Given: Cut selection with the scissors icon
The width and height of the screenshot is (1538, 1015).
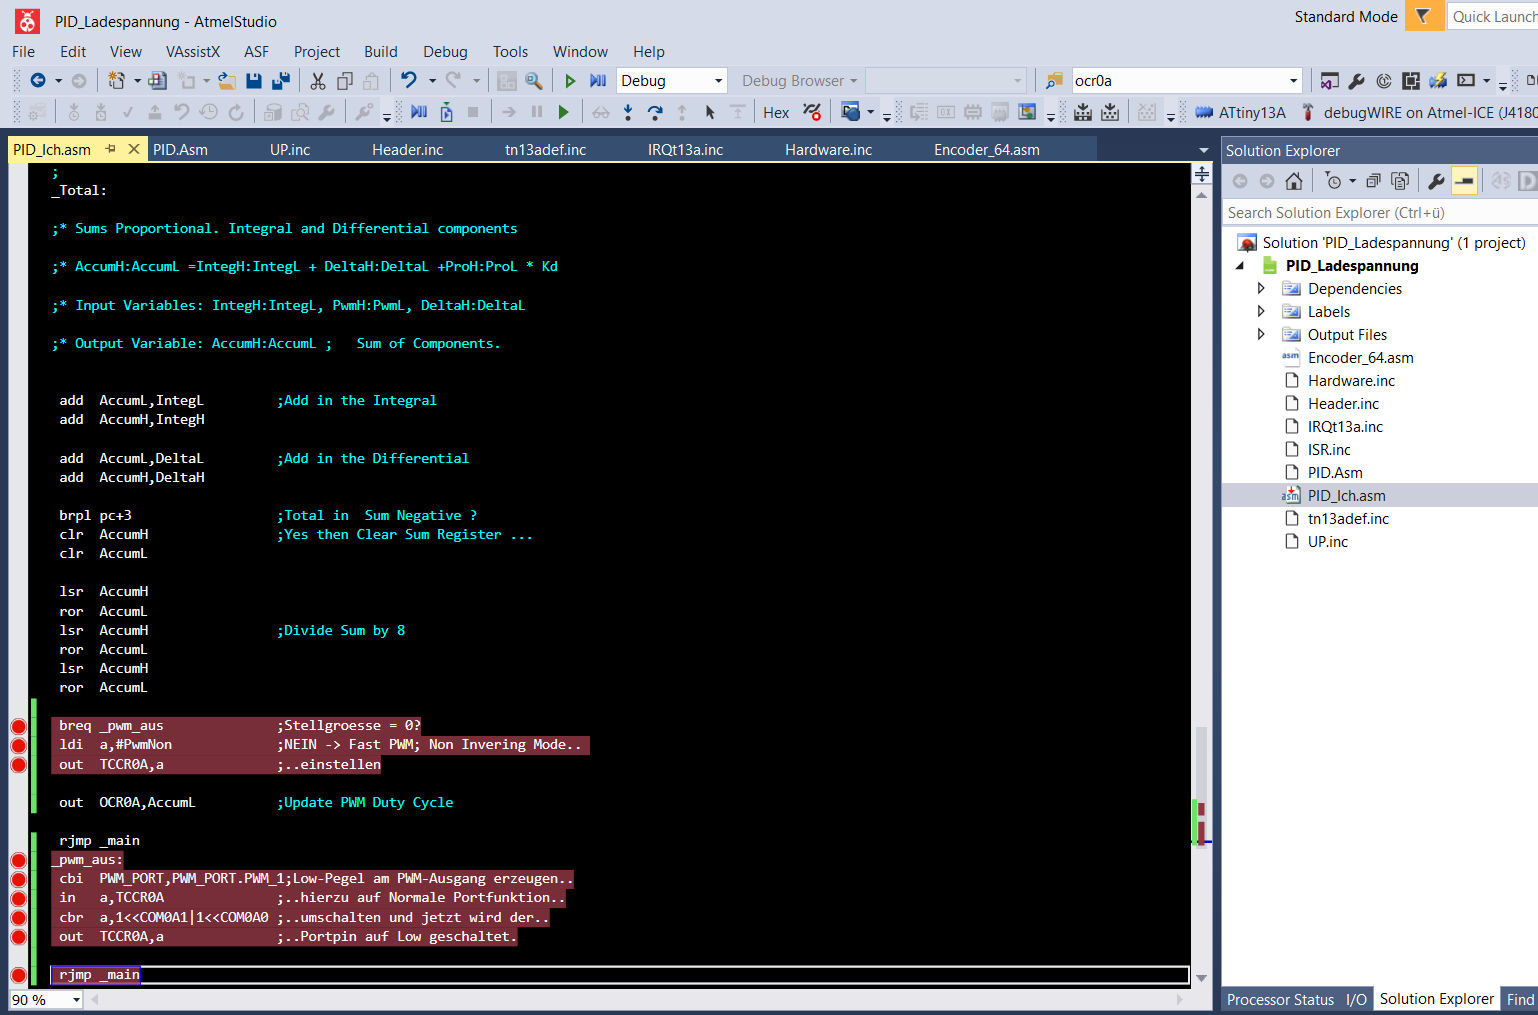Looking at the screenshot, I should click(x=318, y=80).
